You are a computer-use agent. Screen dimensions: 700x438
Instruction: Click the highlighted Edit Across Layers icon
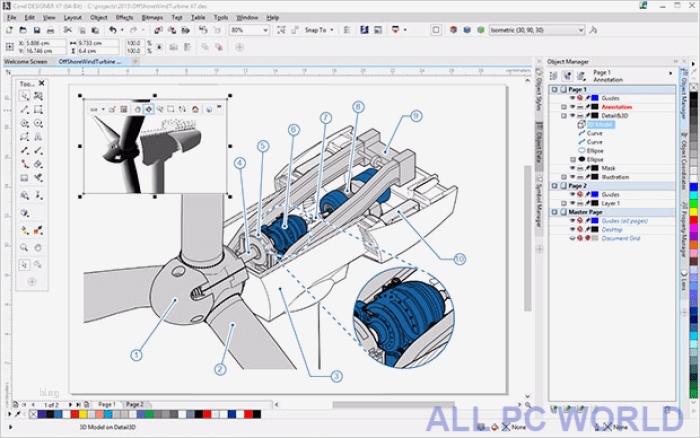tap(567, 76)
